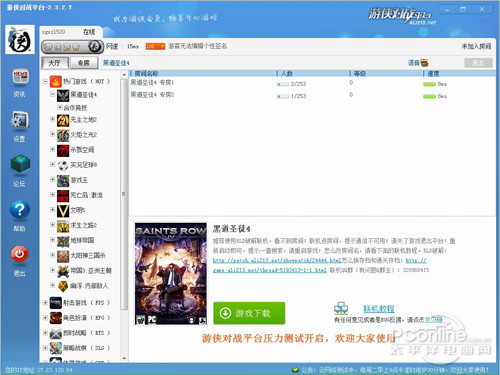This screenshot has width=500, height=375.
Task: Click the voice (语音) icon
Action: click(x=424, y=63)
